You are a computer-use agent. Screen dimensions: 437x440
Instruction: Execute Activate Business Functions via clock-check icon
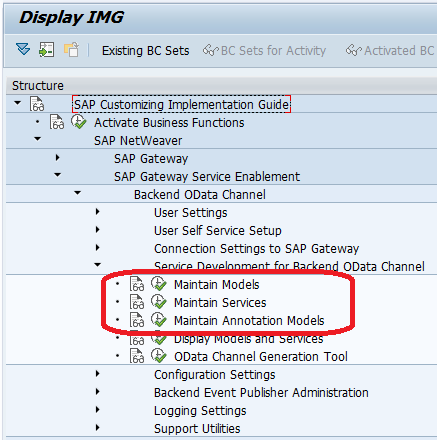click(79, 122)
